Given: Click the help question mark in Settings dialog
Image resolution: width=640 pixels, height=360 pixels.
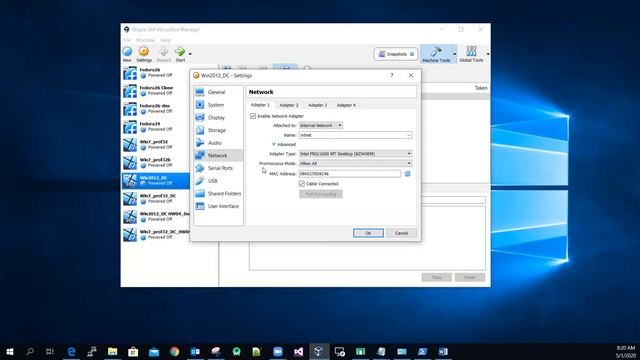Looking at the screenshot, I should tap(392, 76).
